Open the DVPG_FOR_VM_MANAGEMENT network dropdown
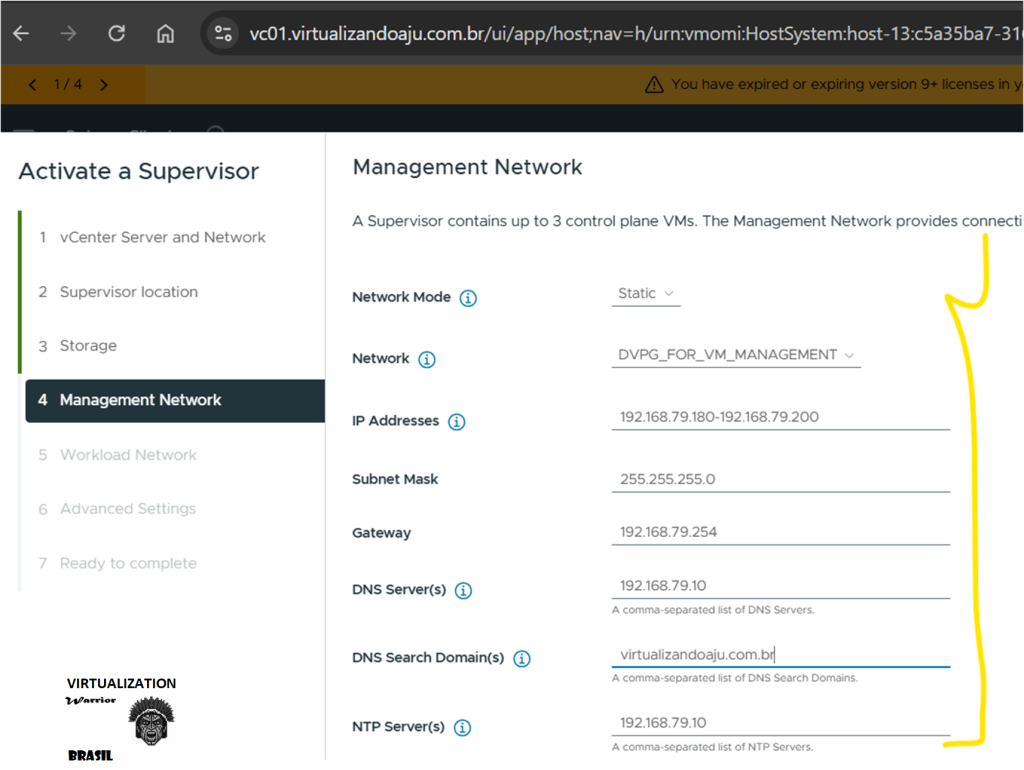 [736, 355]
